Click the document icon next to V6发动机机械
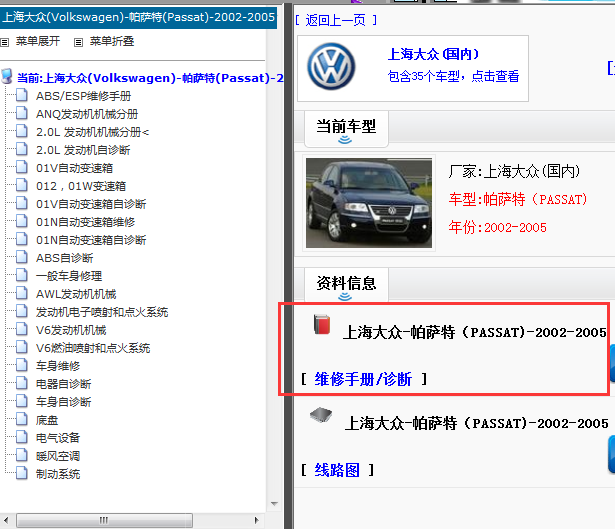 22,329
